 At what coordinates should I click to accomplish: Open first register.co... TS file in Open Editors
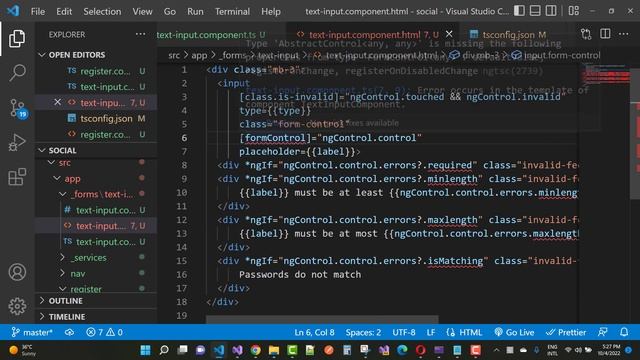(x=96, y=71)
